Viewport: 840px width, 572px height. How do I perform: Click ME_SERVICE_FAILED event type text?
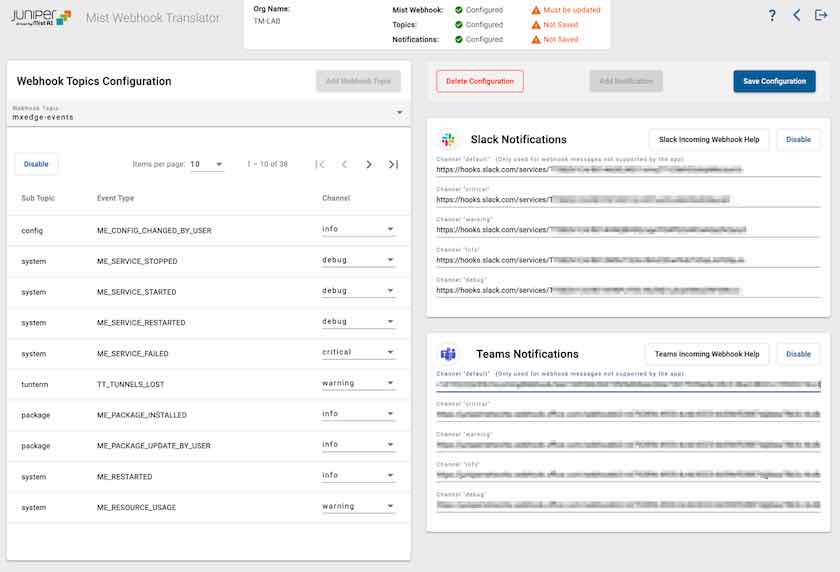click(x=133, y=354)
